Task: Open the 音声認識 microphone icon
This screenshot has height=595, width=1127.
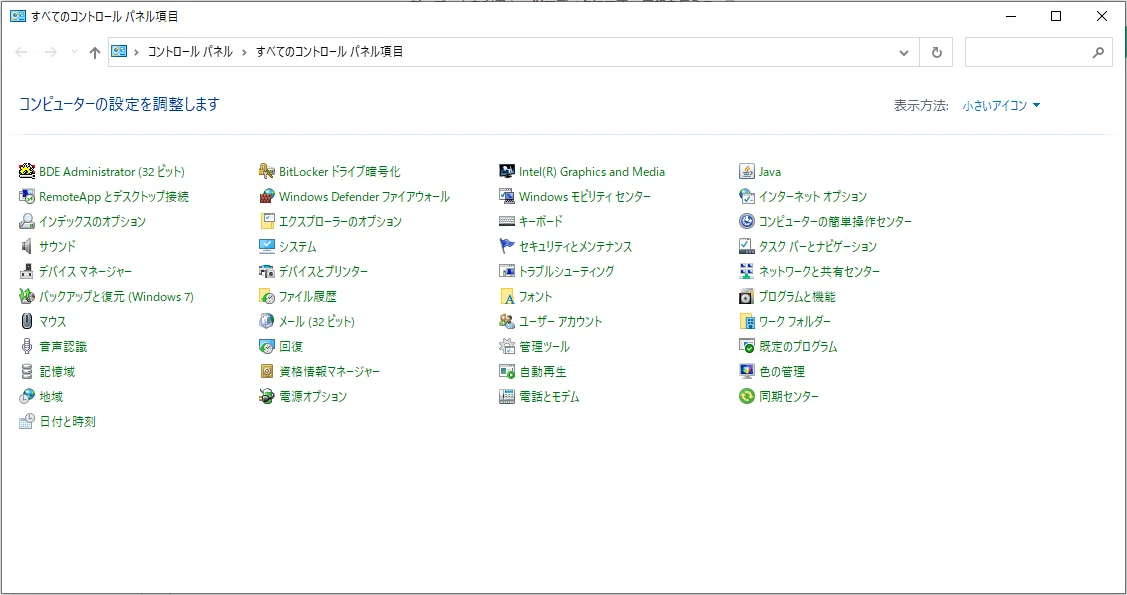Action: click(x=27, y=346)
